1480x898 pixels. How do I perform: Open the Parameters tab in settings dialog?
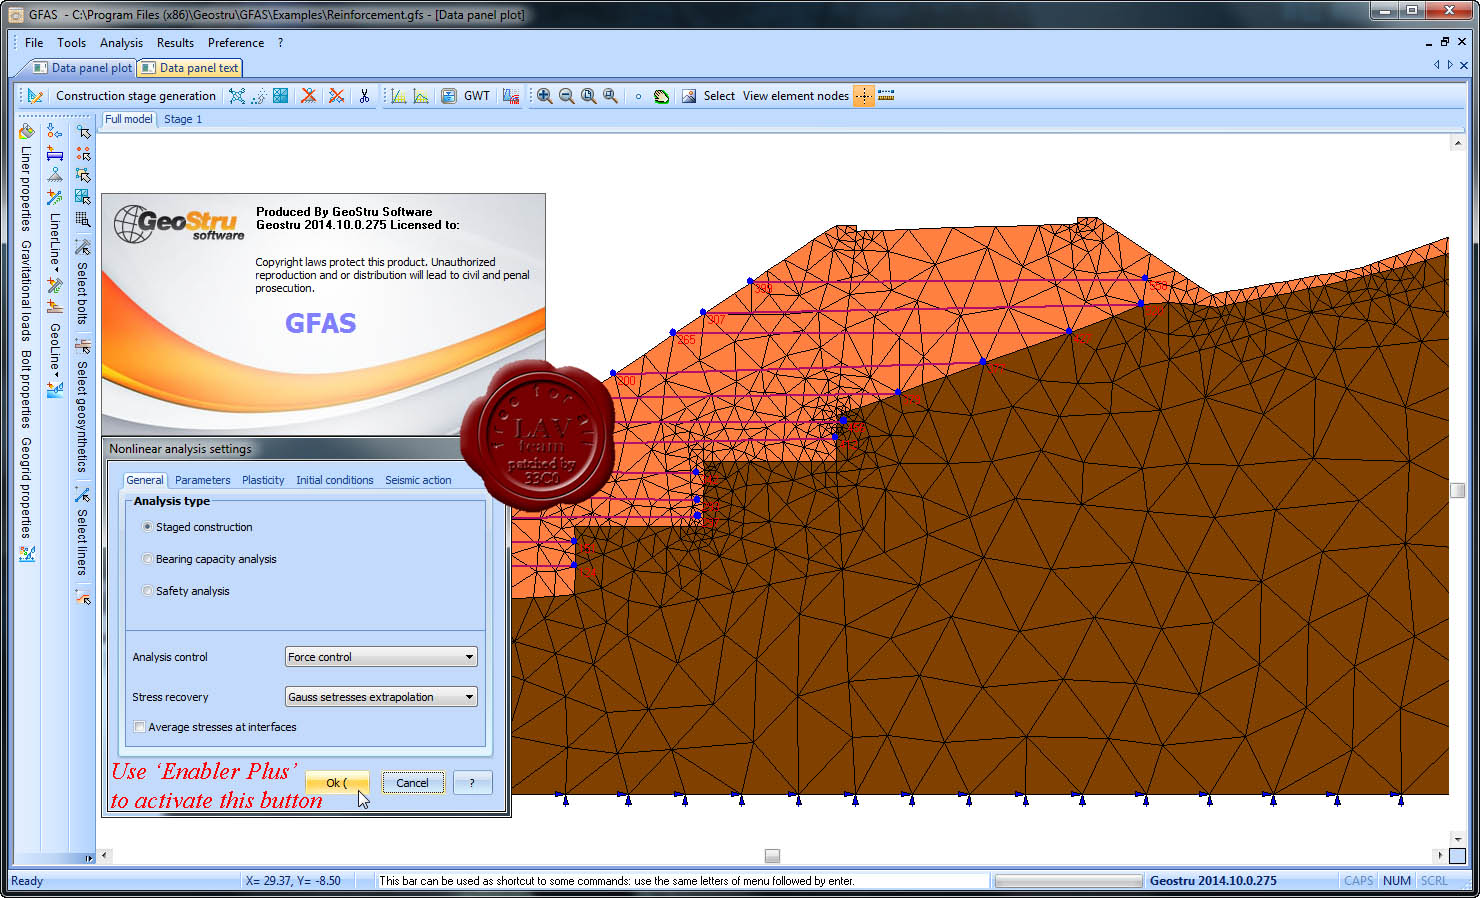(x=203, y=480)
